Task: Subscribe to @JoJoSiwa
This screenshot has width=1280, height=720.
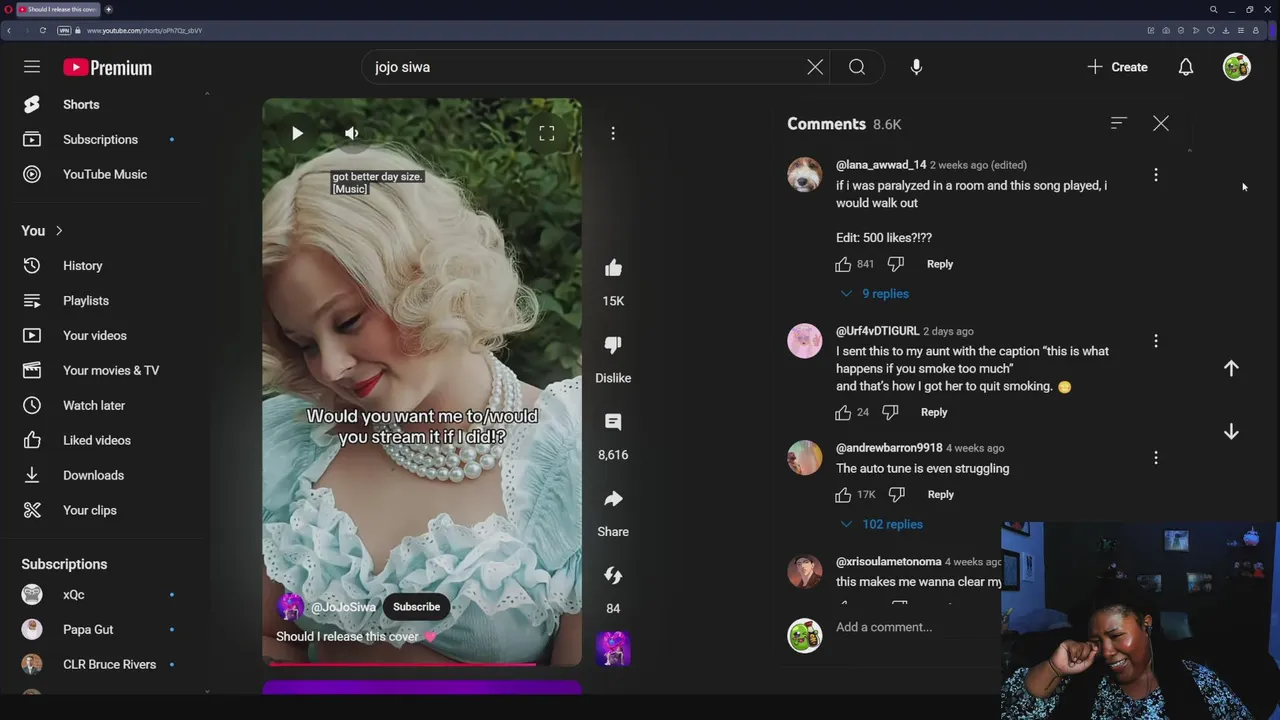Action: coord(416,607)
